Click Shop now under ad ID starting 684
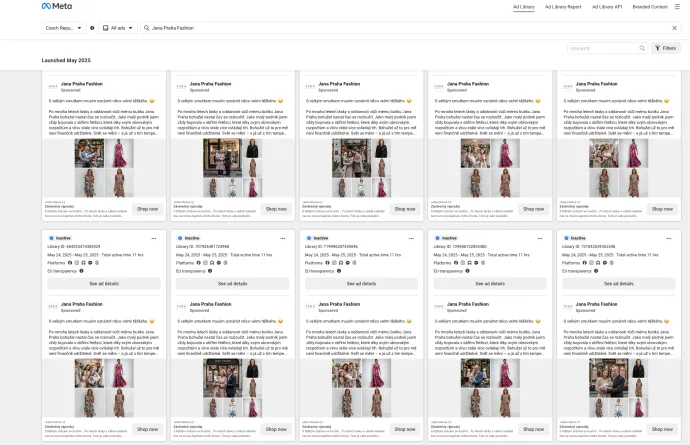Screen dimensions: 690x445 [x=147, y=429]
